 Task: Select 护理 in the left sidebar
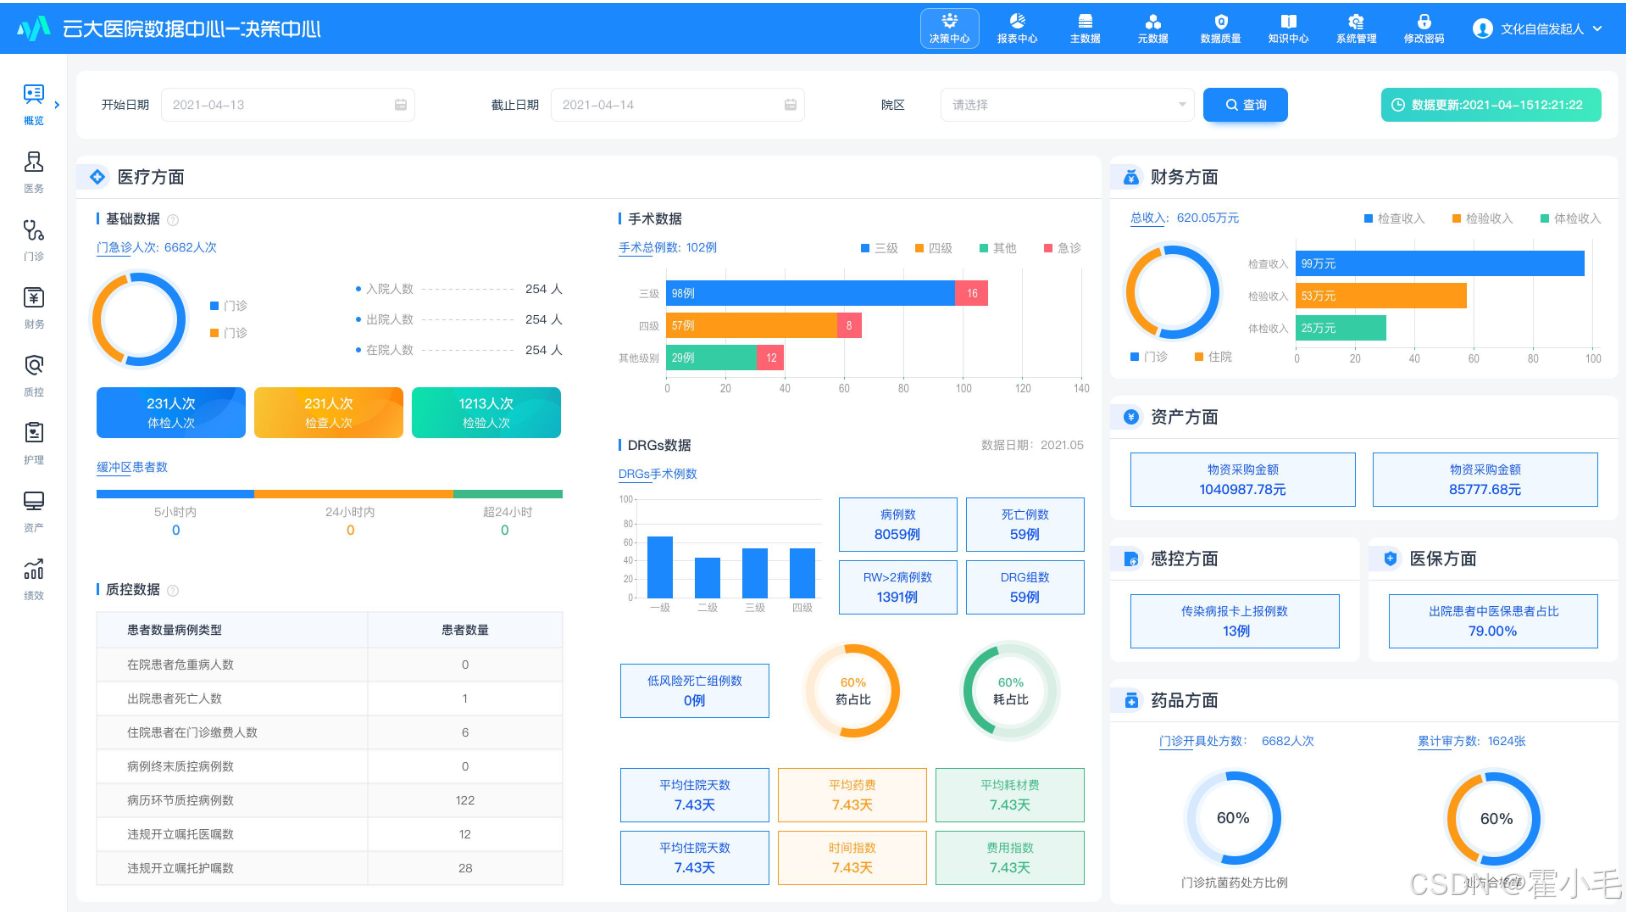[x=34, y=444]
